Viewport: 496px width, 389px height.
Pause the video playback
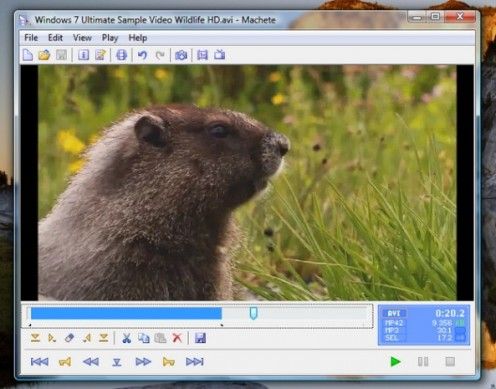(x=423, y=362)
